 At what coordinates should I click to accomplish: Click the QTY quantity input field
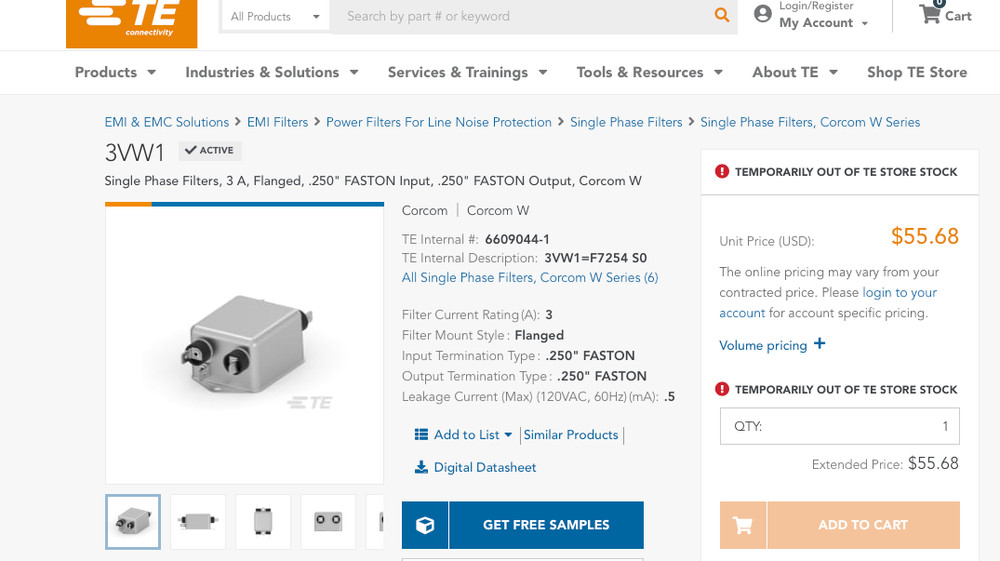click(x=839, y=426)
